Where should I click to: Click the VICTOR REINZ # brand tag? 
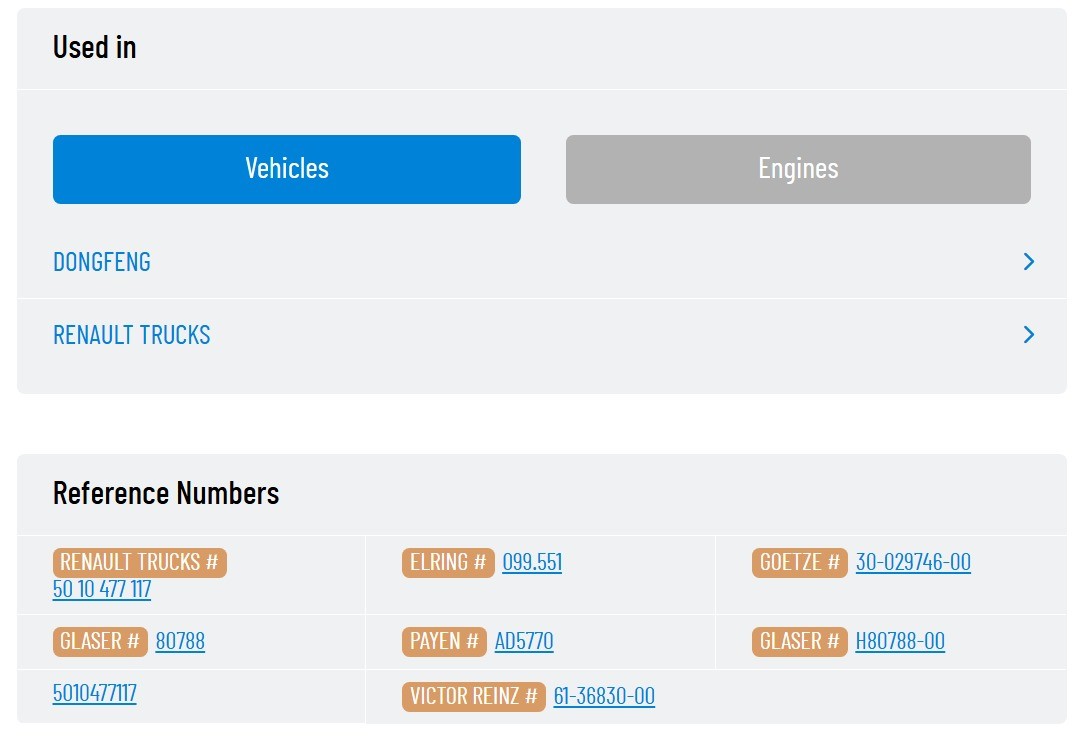click(x=474, y=696)
